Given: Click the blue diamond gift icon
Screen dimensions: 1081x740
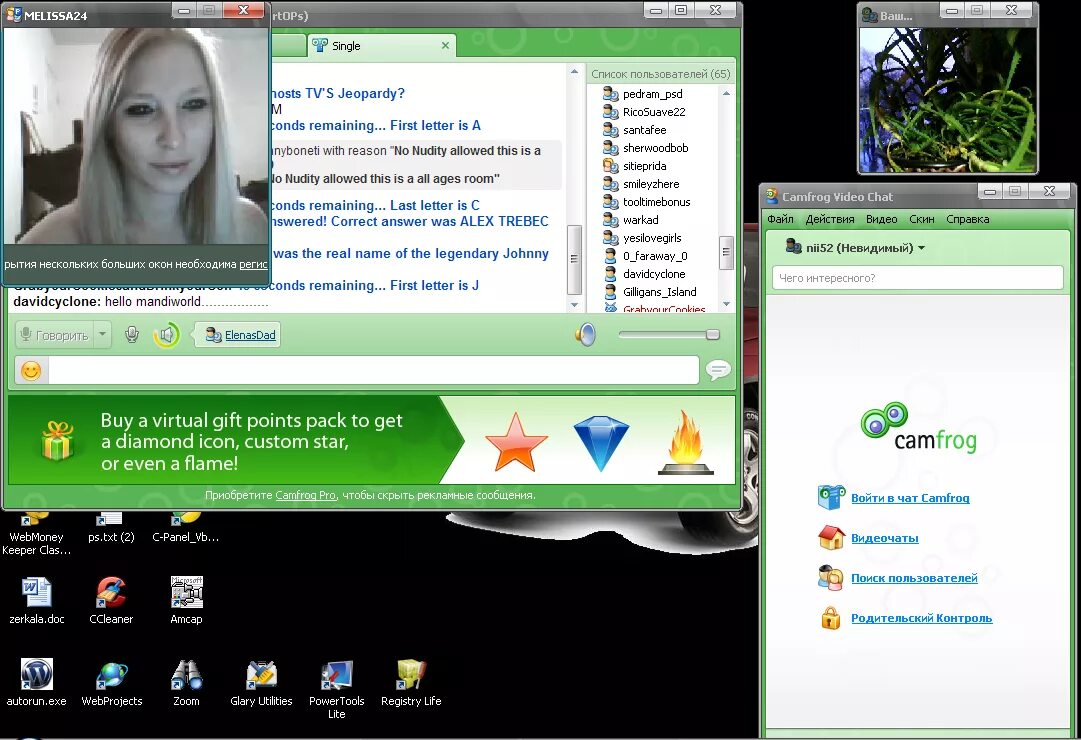Looking at the screenshot, I should [x=601, y=443].
